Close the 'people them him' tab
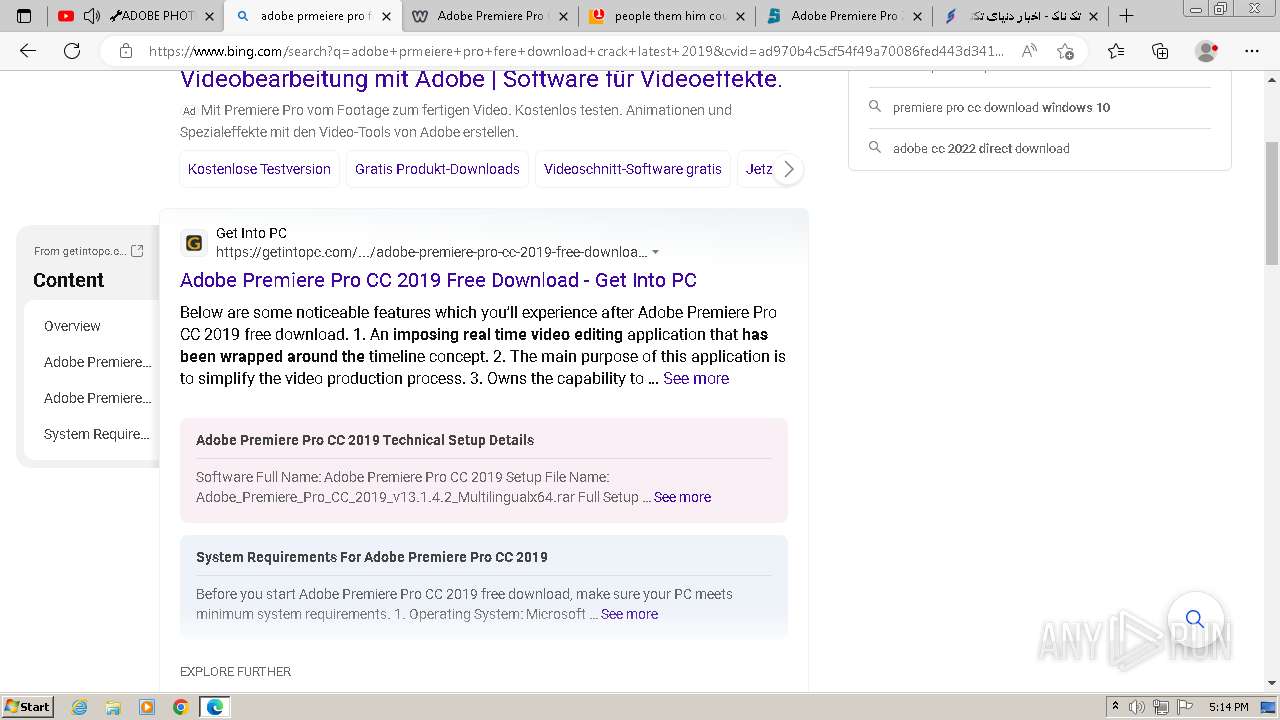The width and height of the screenshot is (1280, 720). (740, 16)
